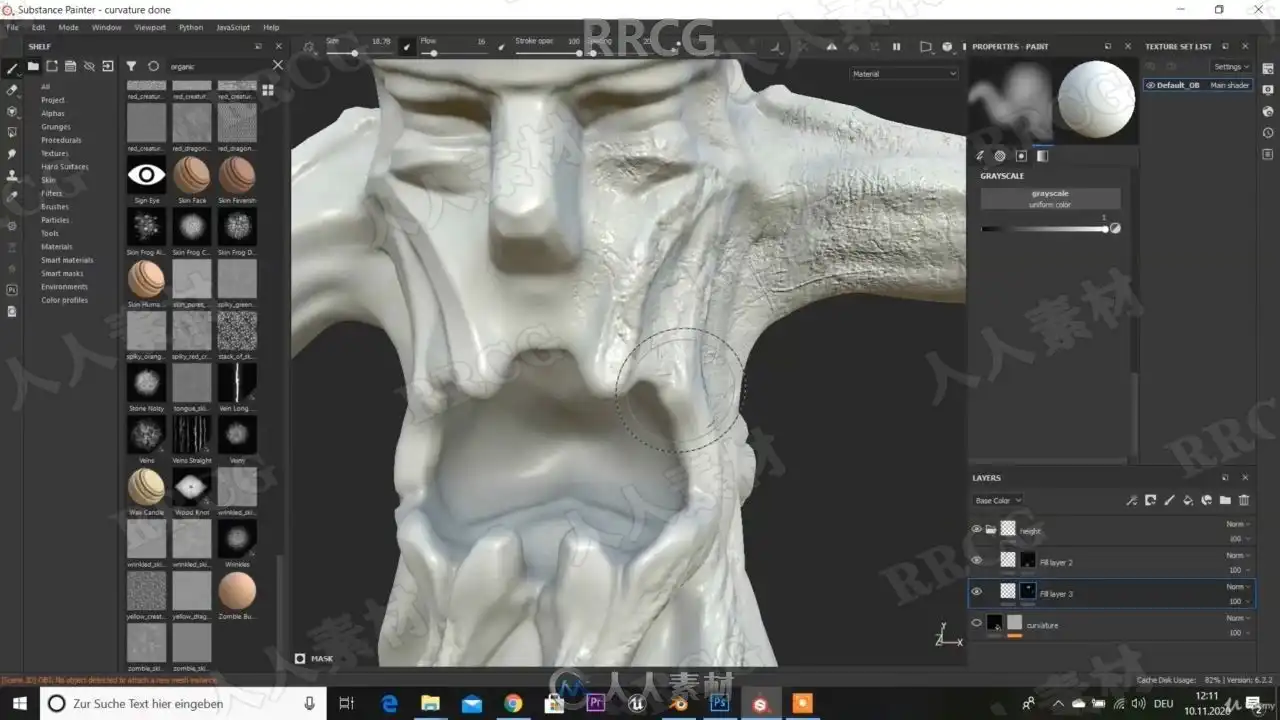
Task: Select the Skin Face material thumbnail
Action: 191,176
